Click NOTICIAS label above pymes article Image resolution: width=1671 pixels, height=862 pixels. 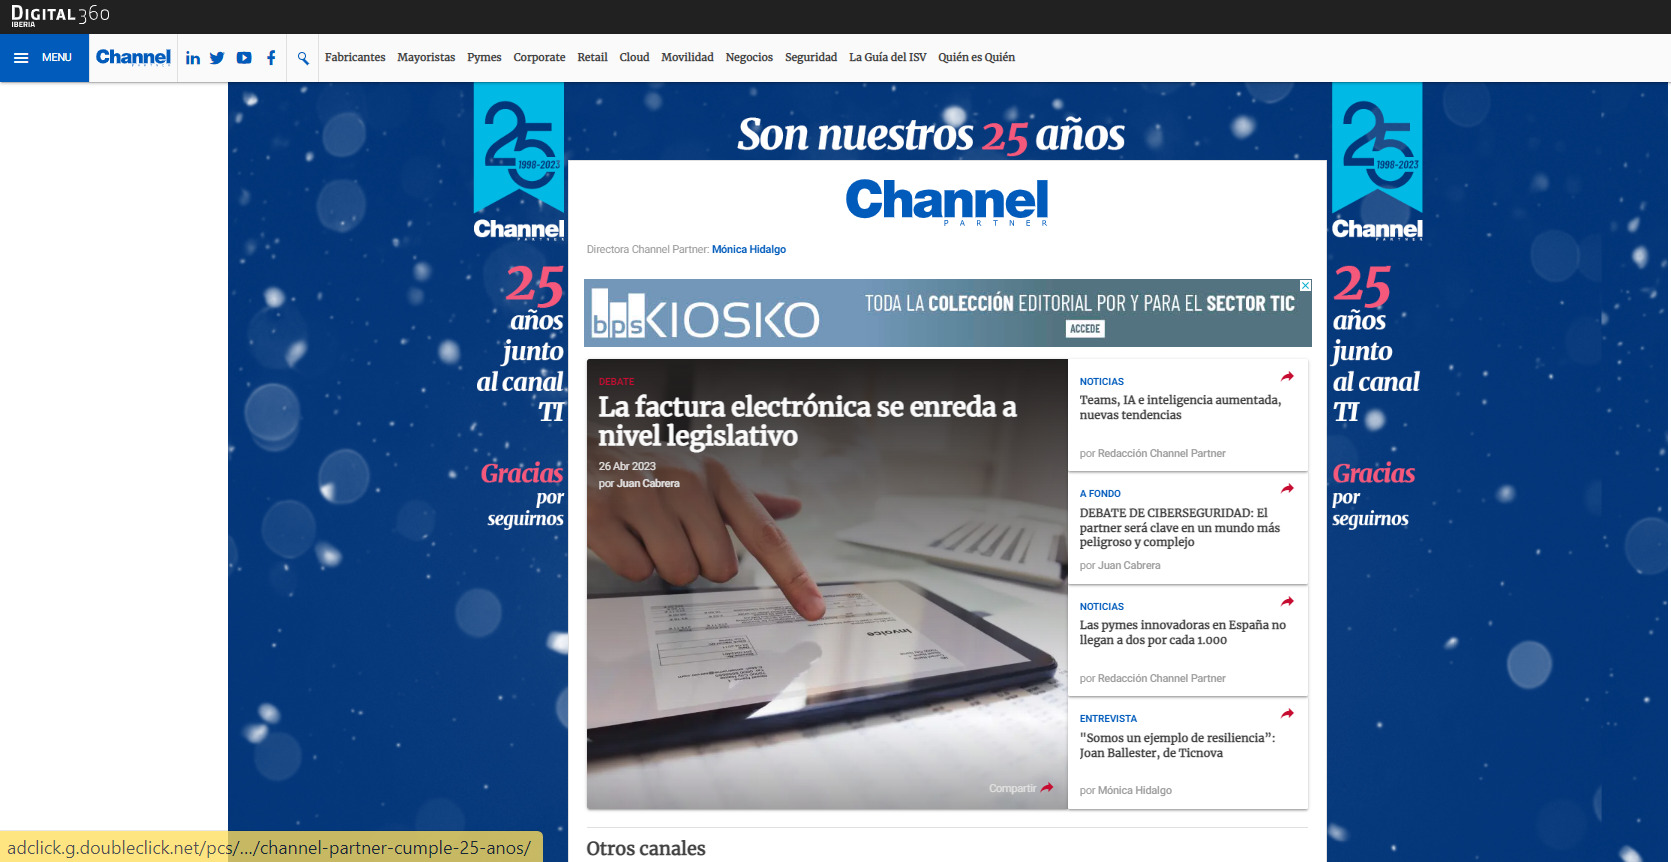coord(1101,607)
